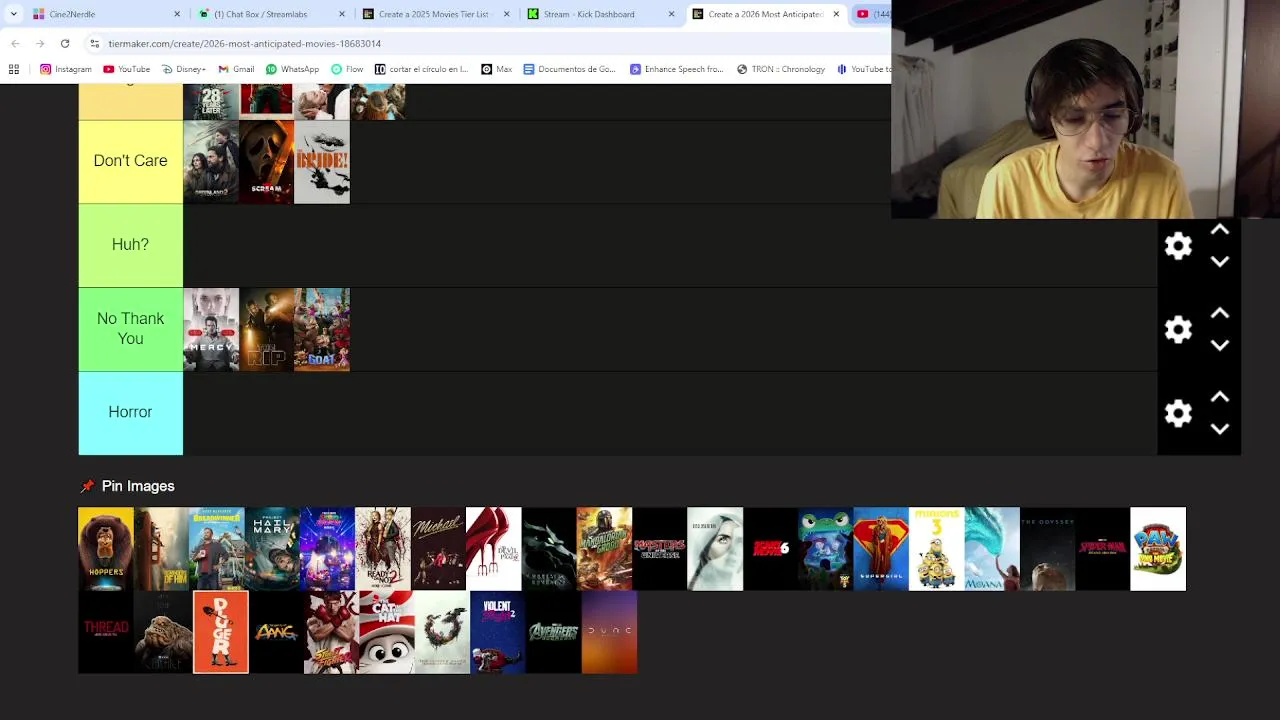Open the Flow bookmark

click(x=347, y=69)
